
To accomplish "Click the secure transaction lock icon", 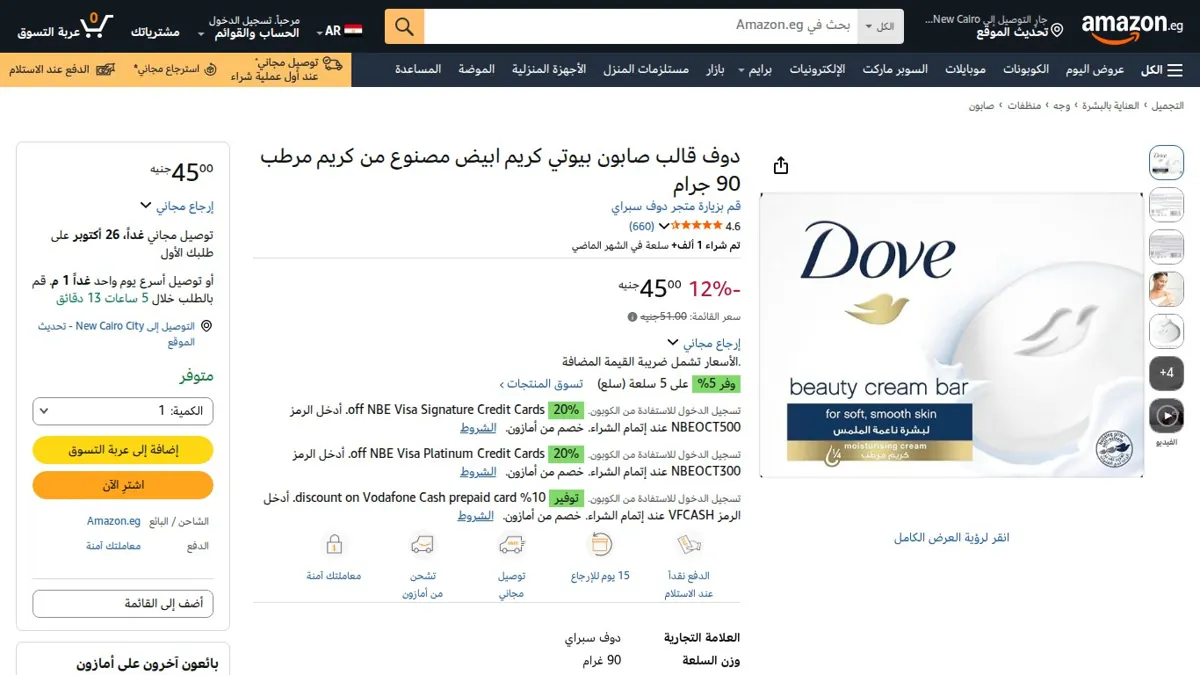I will (334, 545).
